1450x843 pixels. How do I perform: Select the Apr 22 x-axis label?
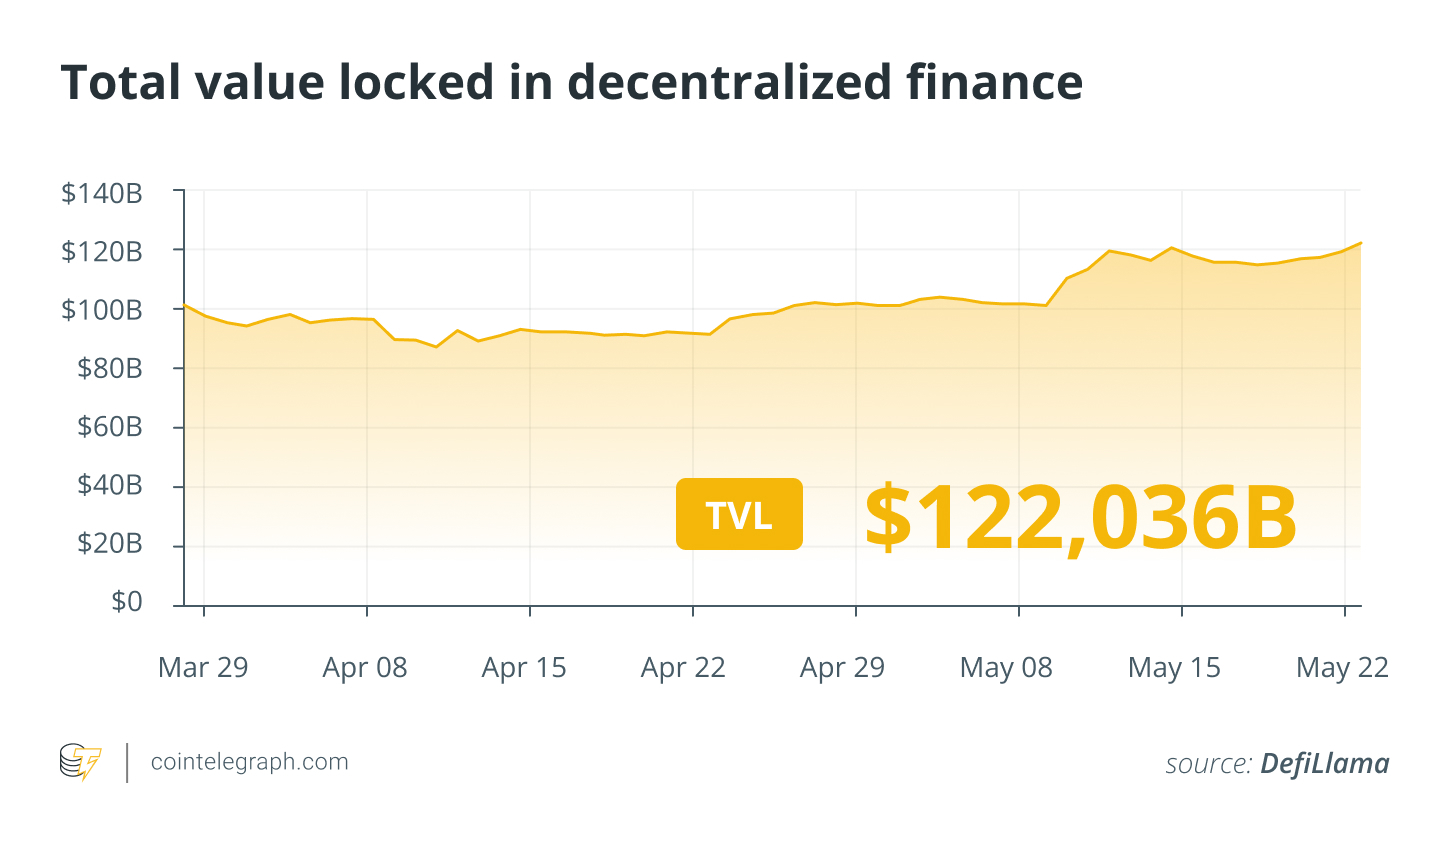[x=683, y=668]
